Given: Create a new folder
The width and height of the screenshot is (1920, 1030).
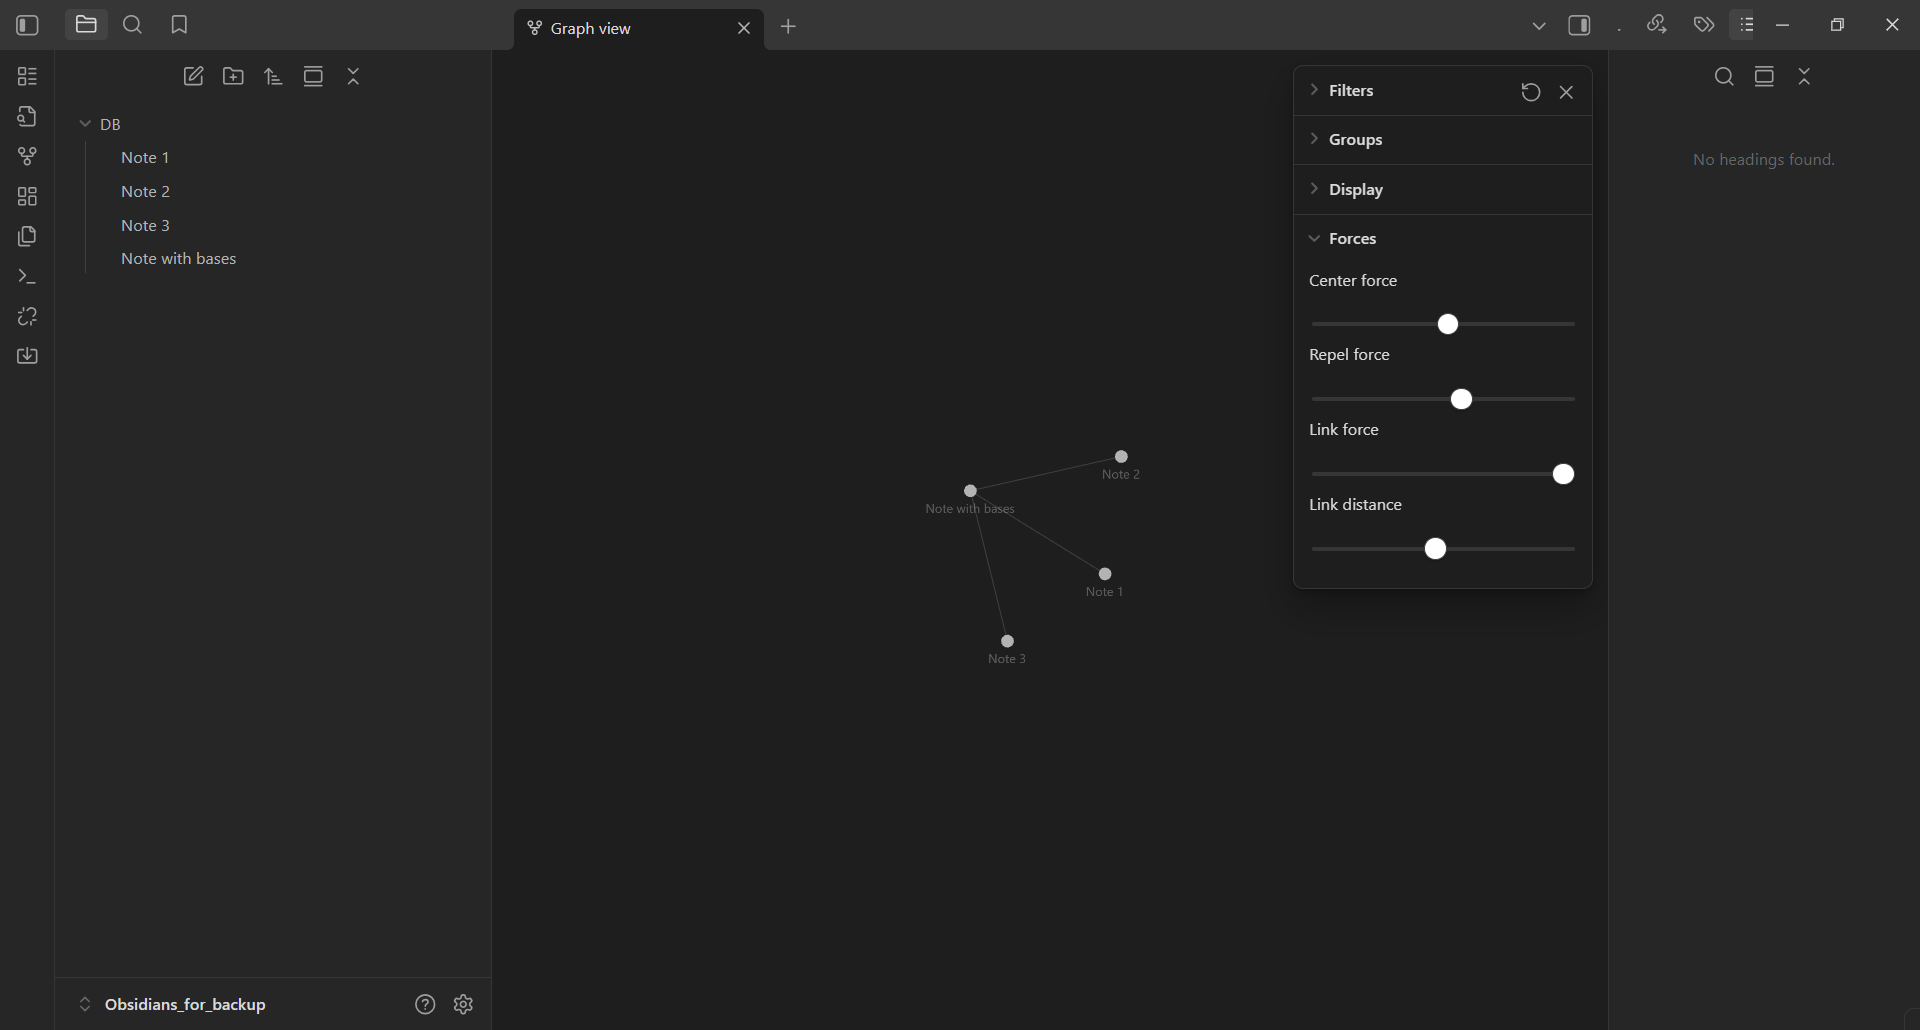Looking at the screenshot, I should 233,77.
